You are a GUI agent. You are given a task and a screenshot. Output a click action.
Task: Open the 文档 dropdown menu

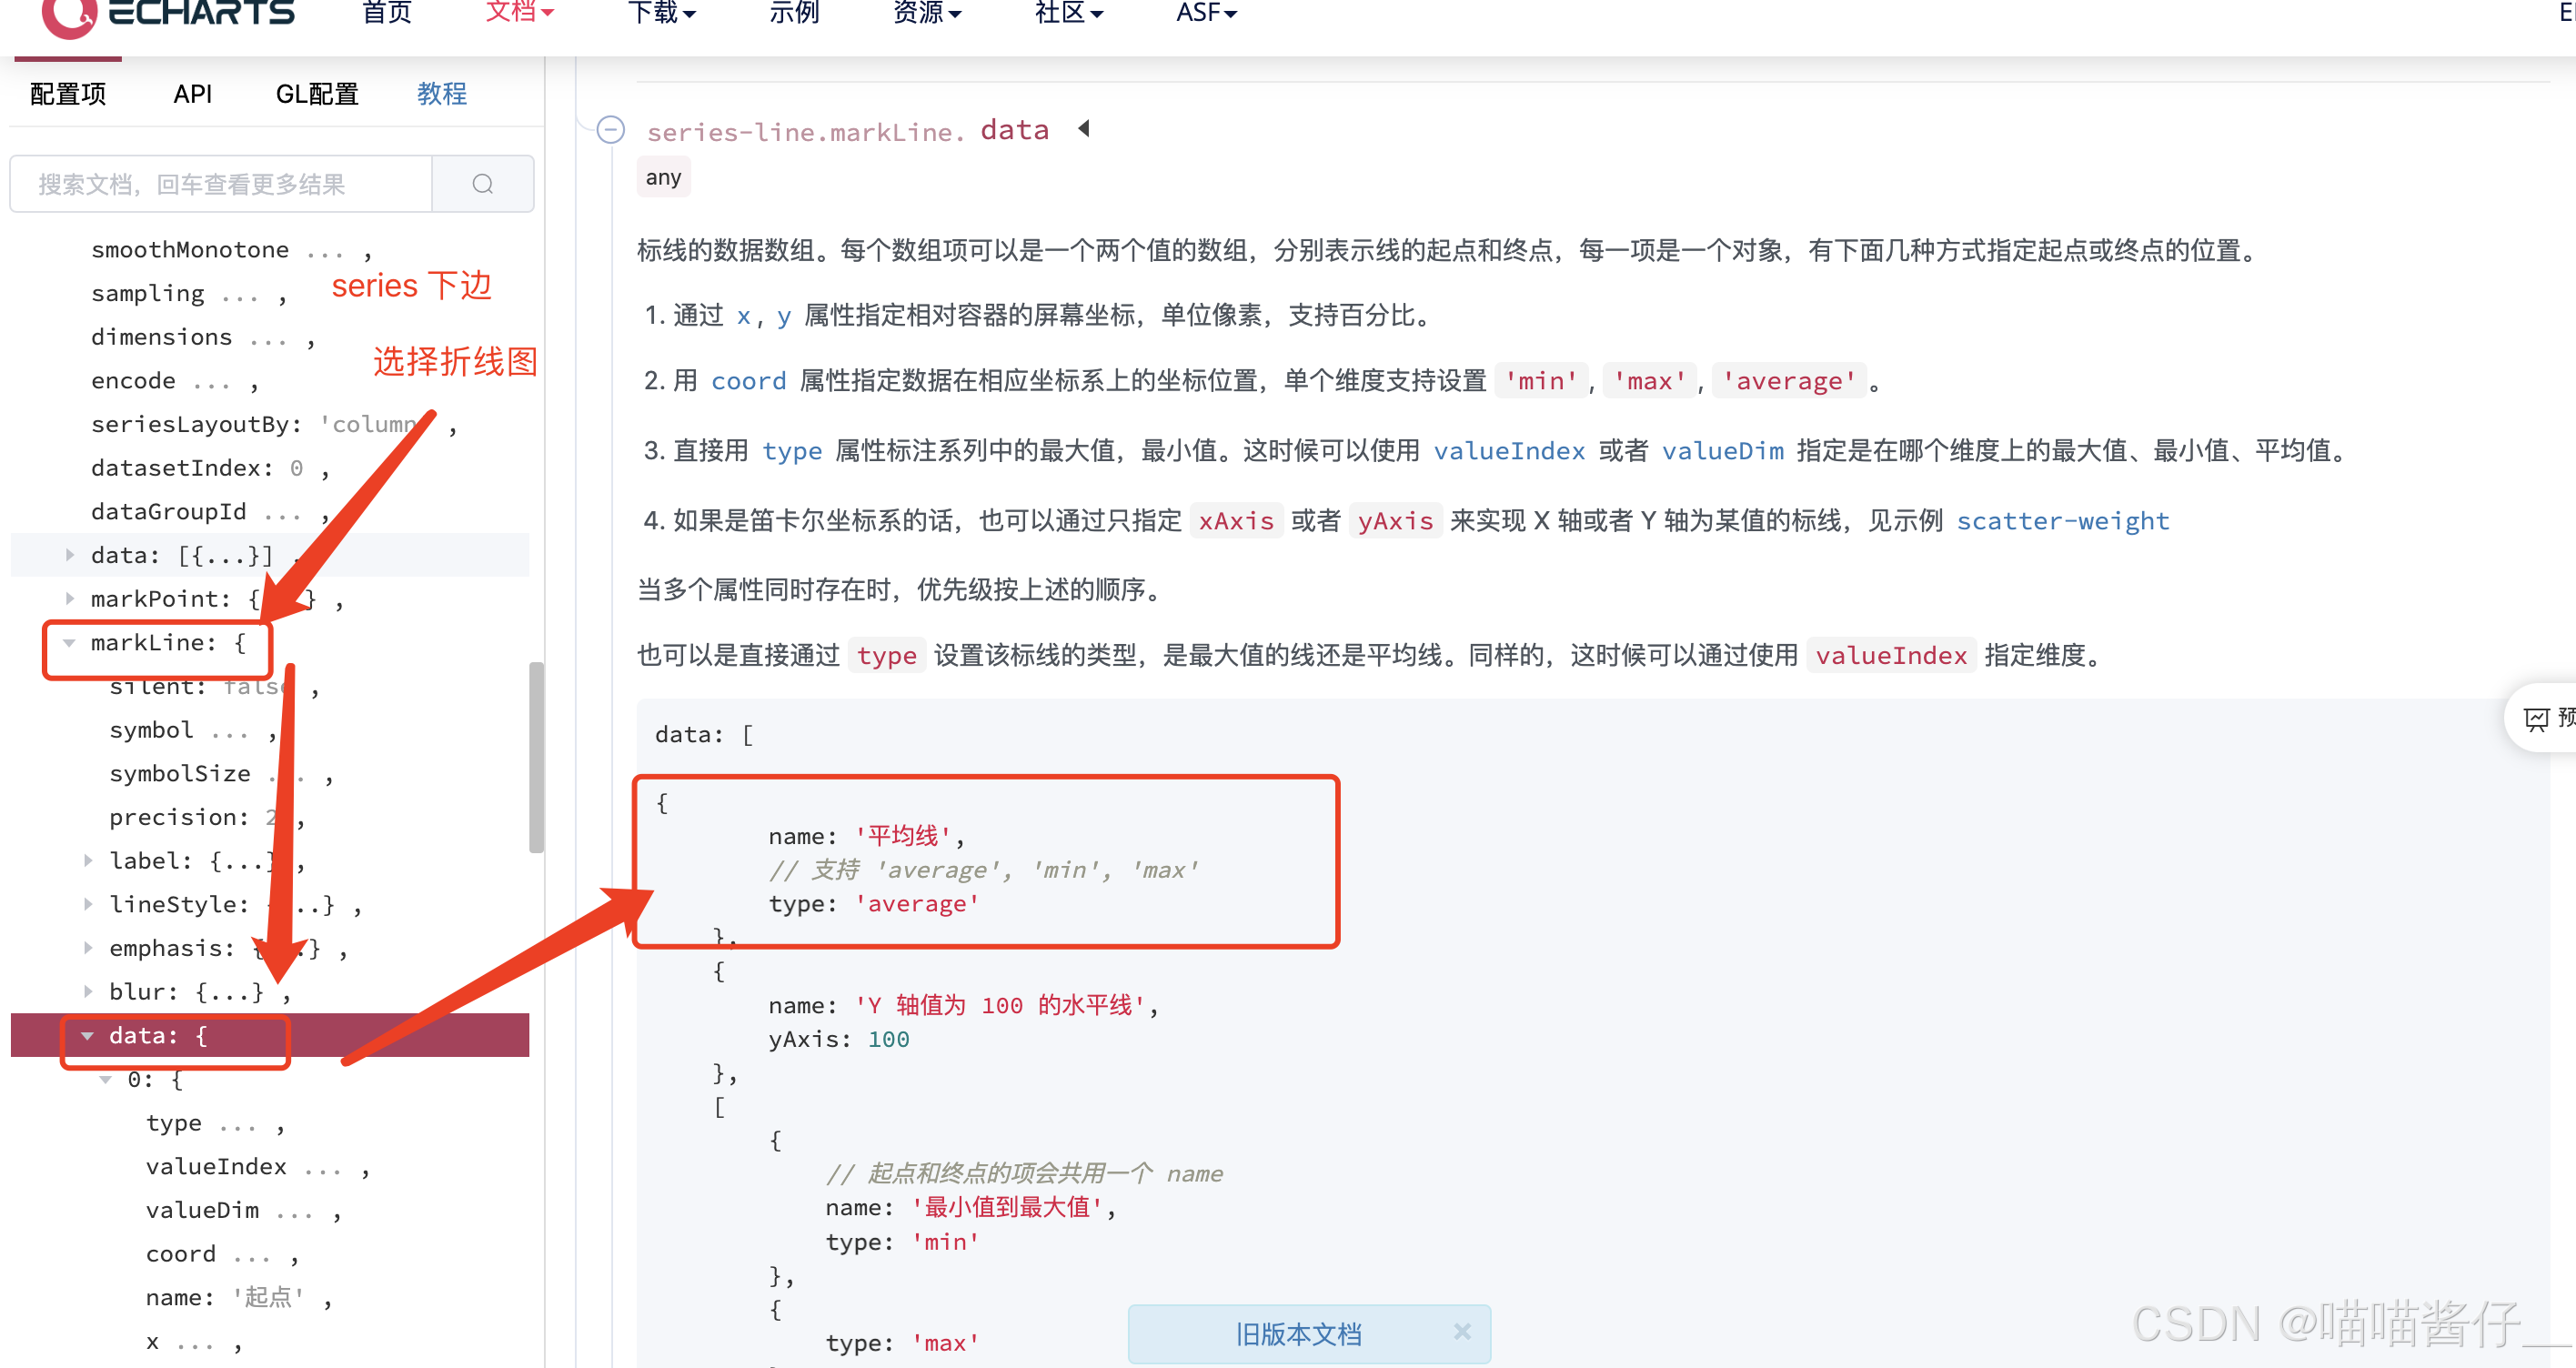(519, 13)
